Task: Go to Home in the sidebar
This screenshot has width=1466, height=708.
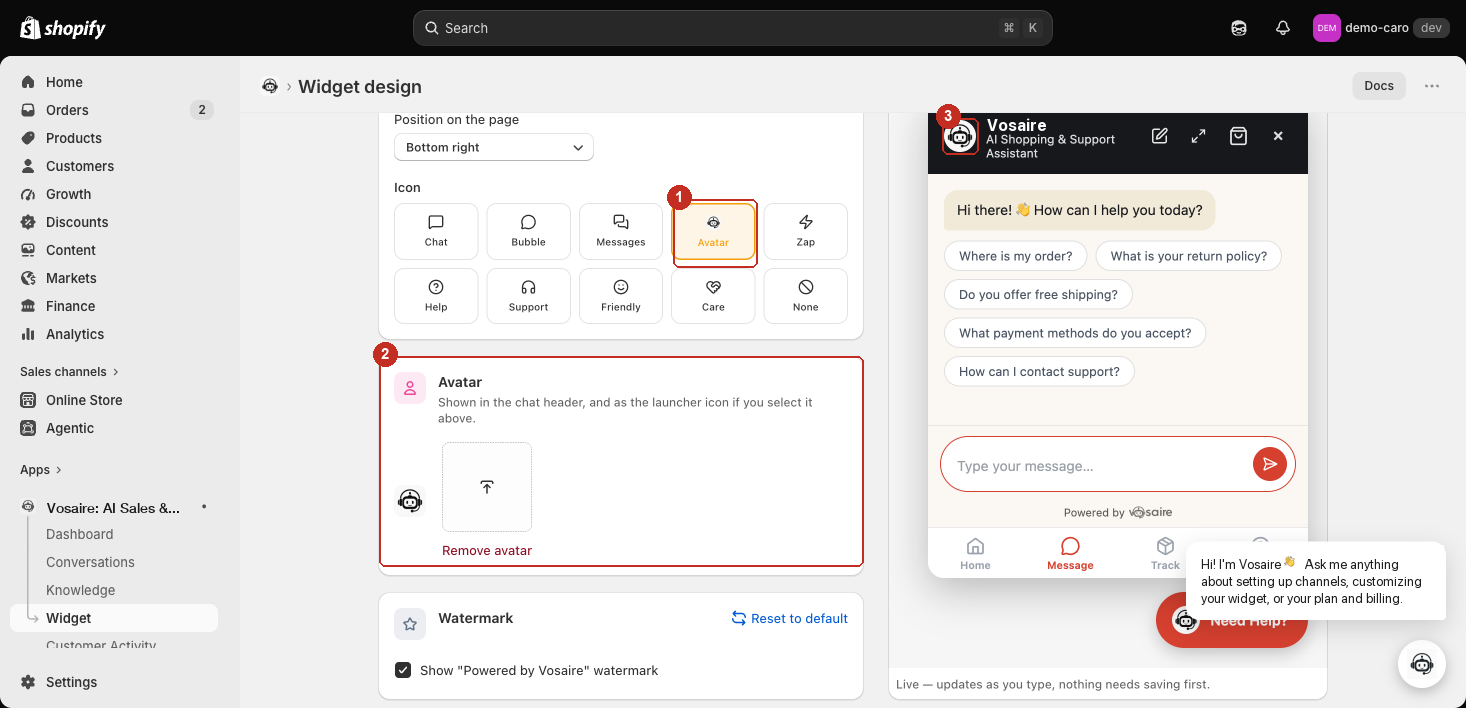Action: 114,82
